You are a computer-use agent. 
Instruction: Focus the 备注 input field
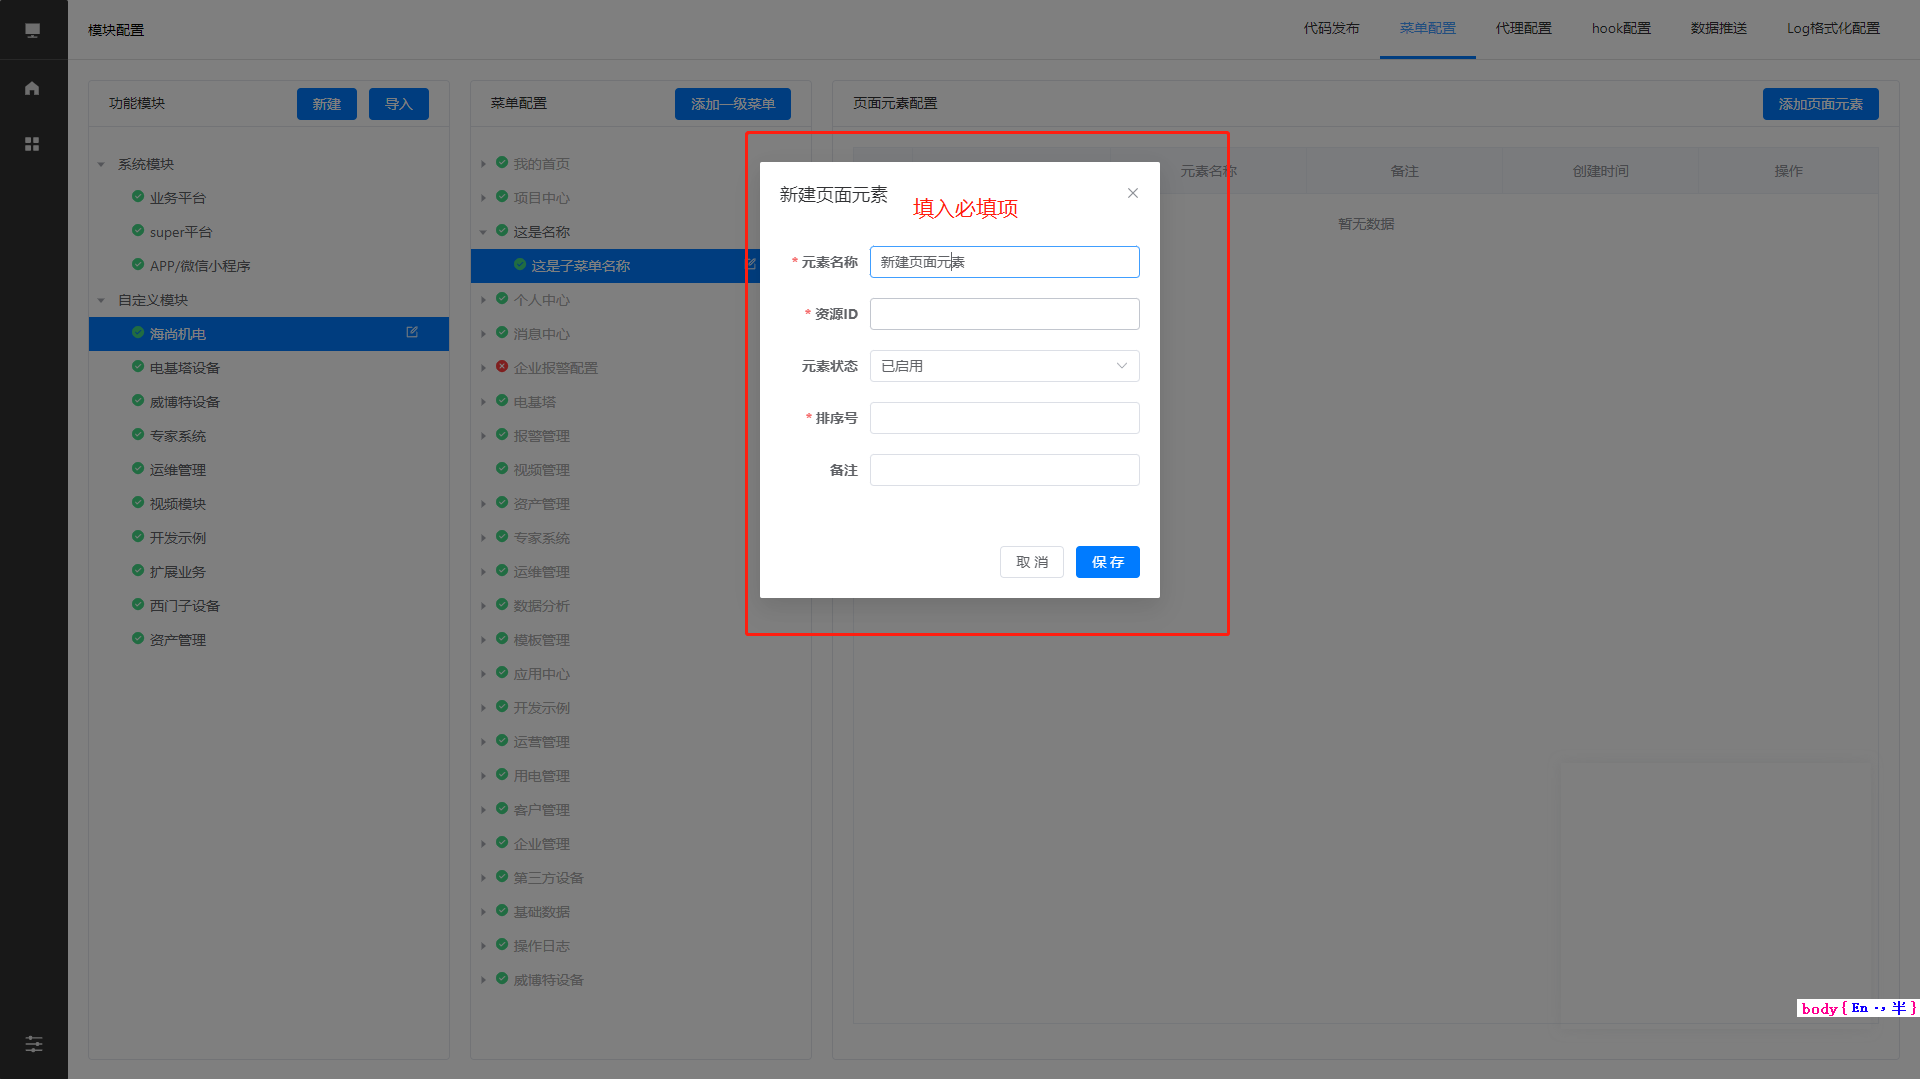tap(1004, 470)
